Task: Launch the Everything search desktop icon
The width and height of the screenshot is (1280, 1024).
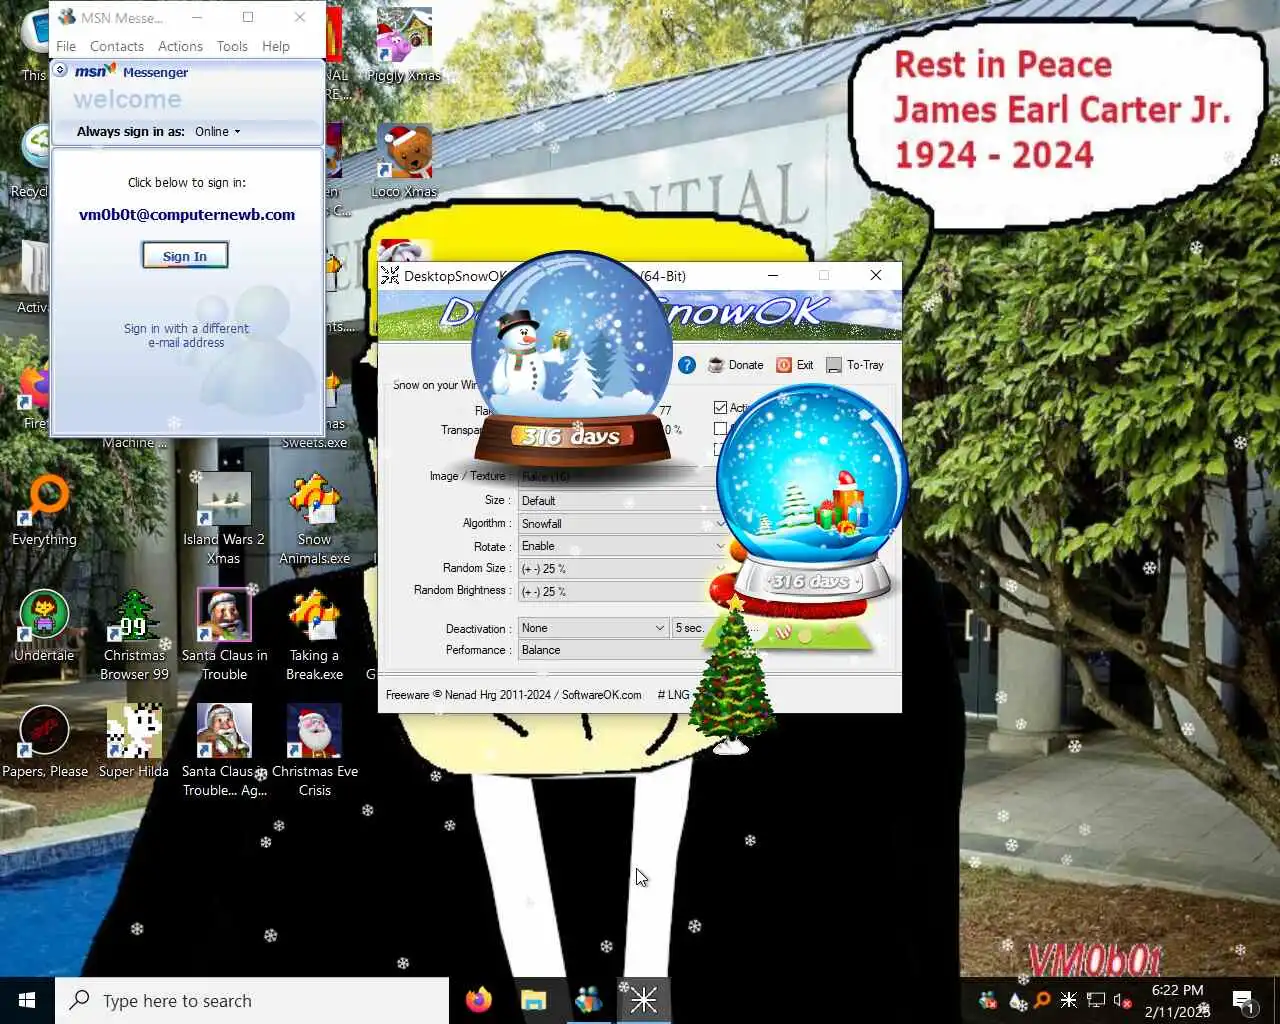Action: pyautogui.click(x=44, y=511)
